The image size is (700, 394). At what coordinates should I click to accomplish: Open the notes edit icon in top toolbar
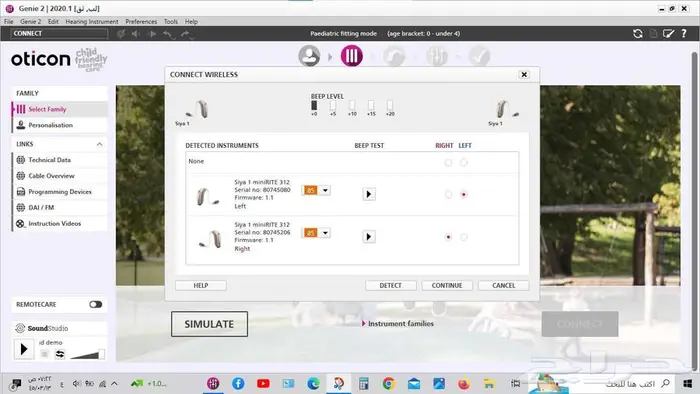668,33
